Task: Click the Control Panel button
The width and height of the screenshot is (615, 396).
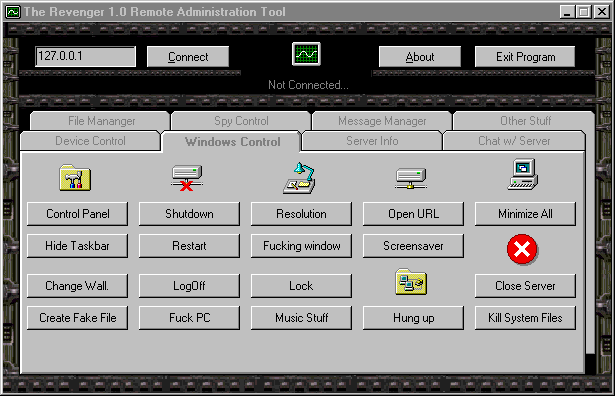Action: click(77, 214)
